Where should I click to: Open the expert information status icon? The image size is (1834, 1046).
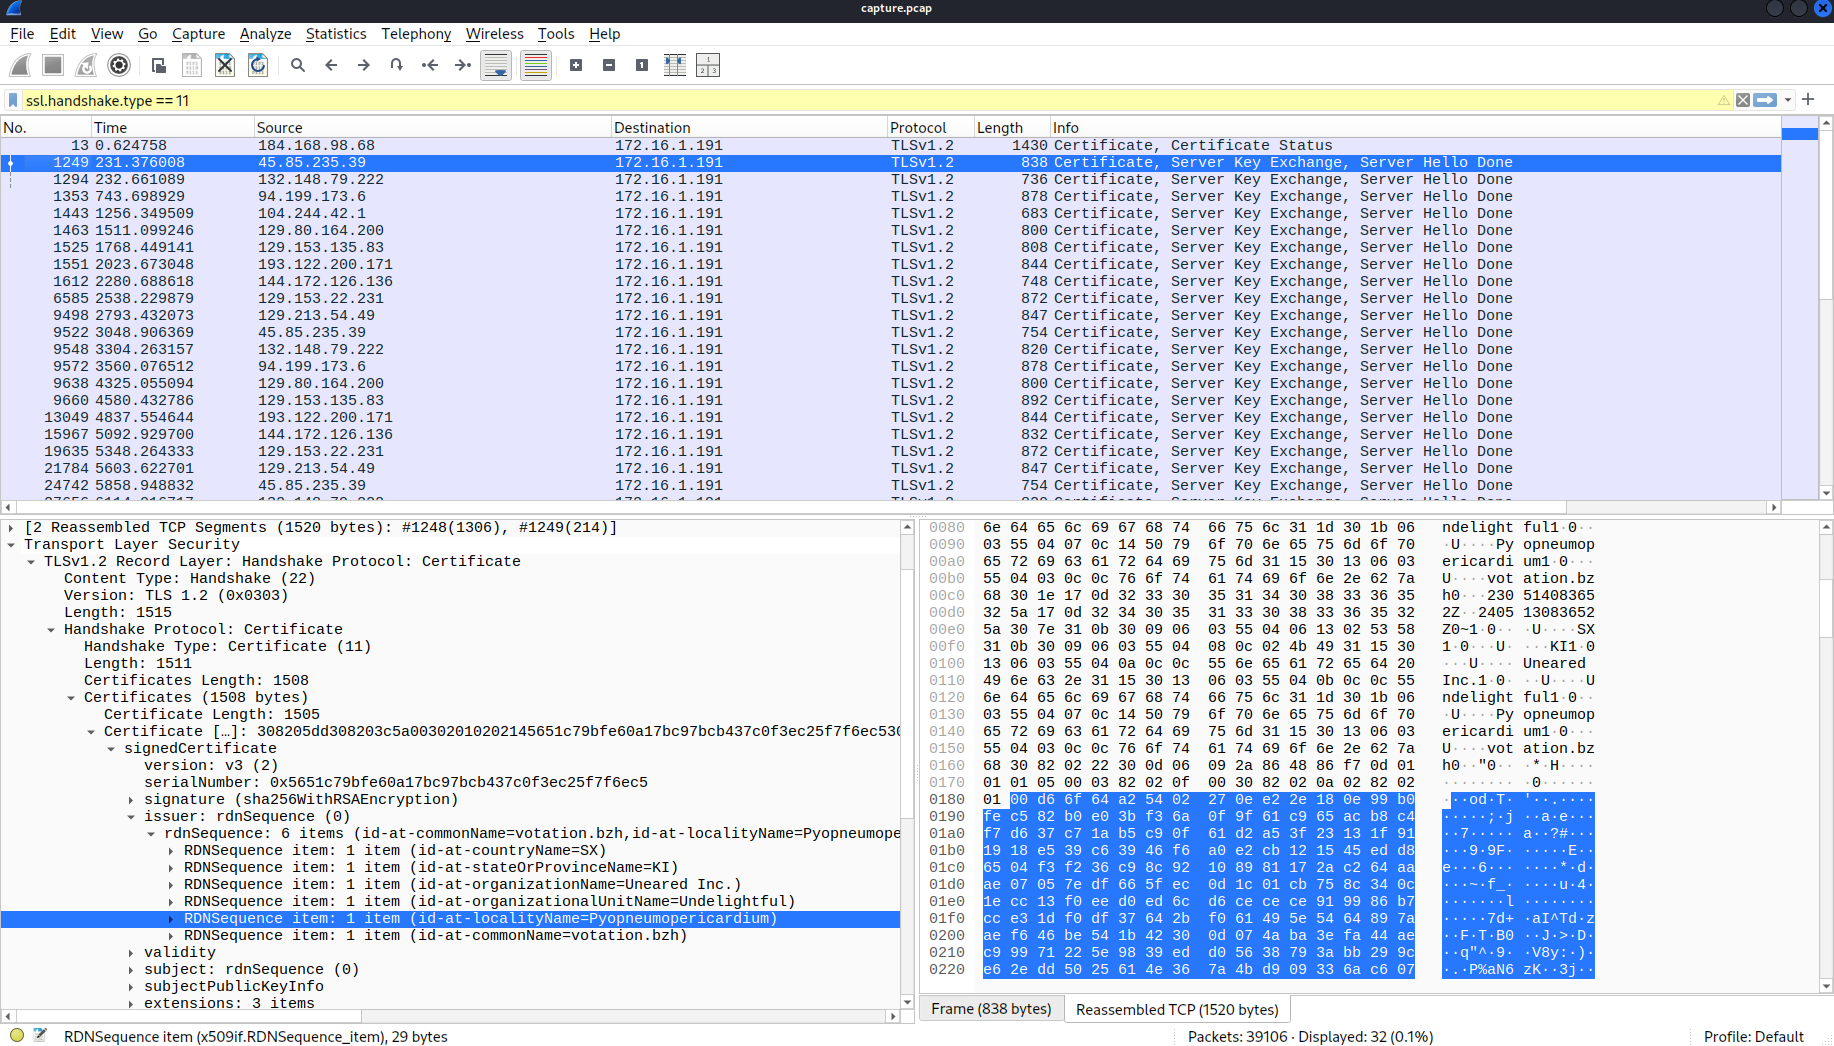(17, 1036)
